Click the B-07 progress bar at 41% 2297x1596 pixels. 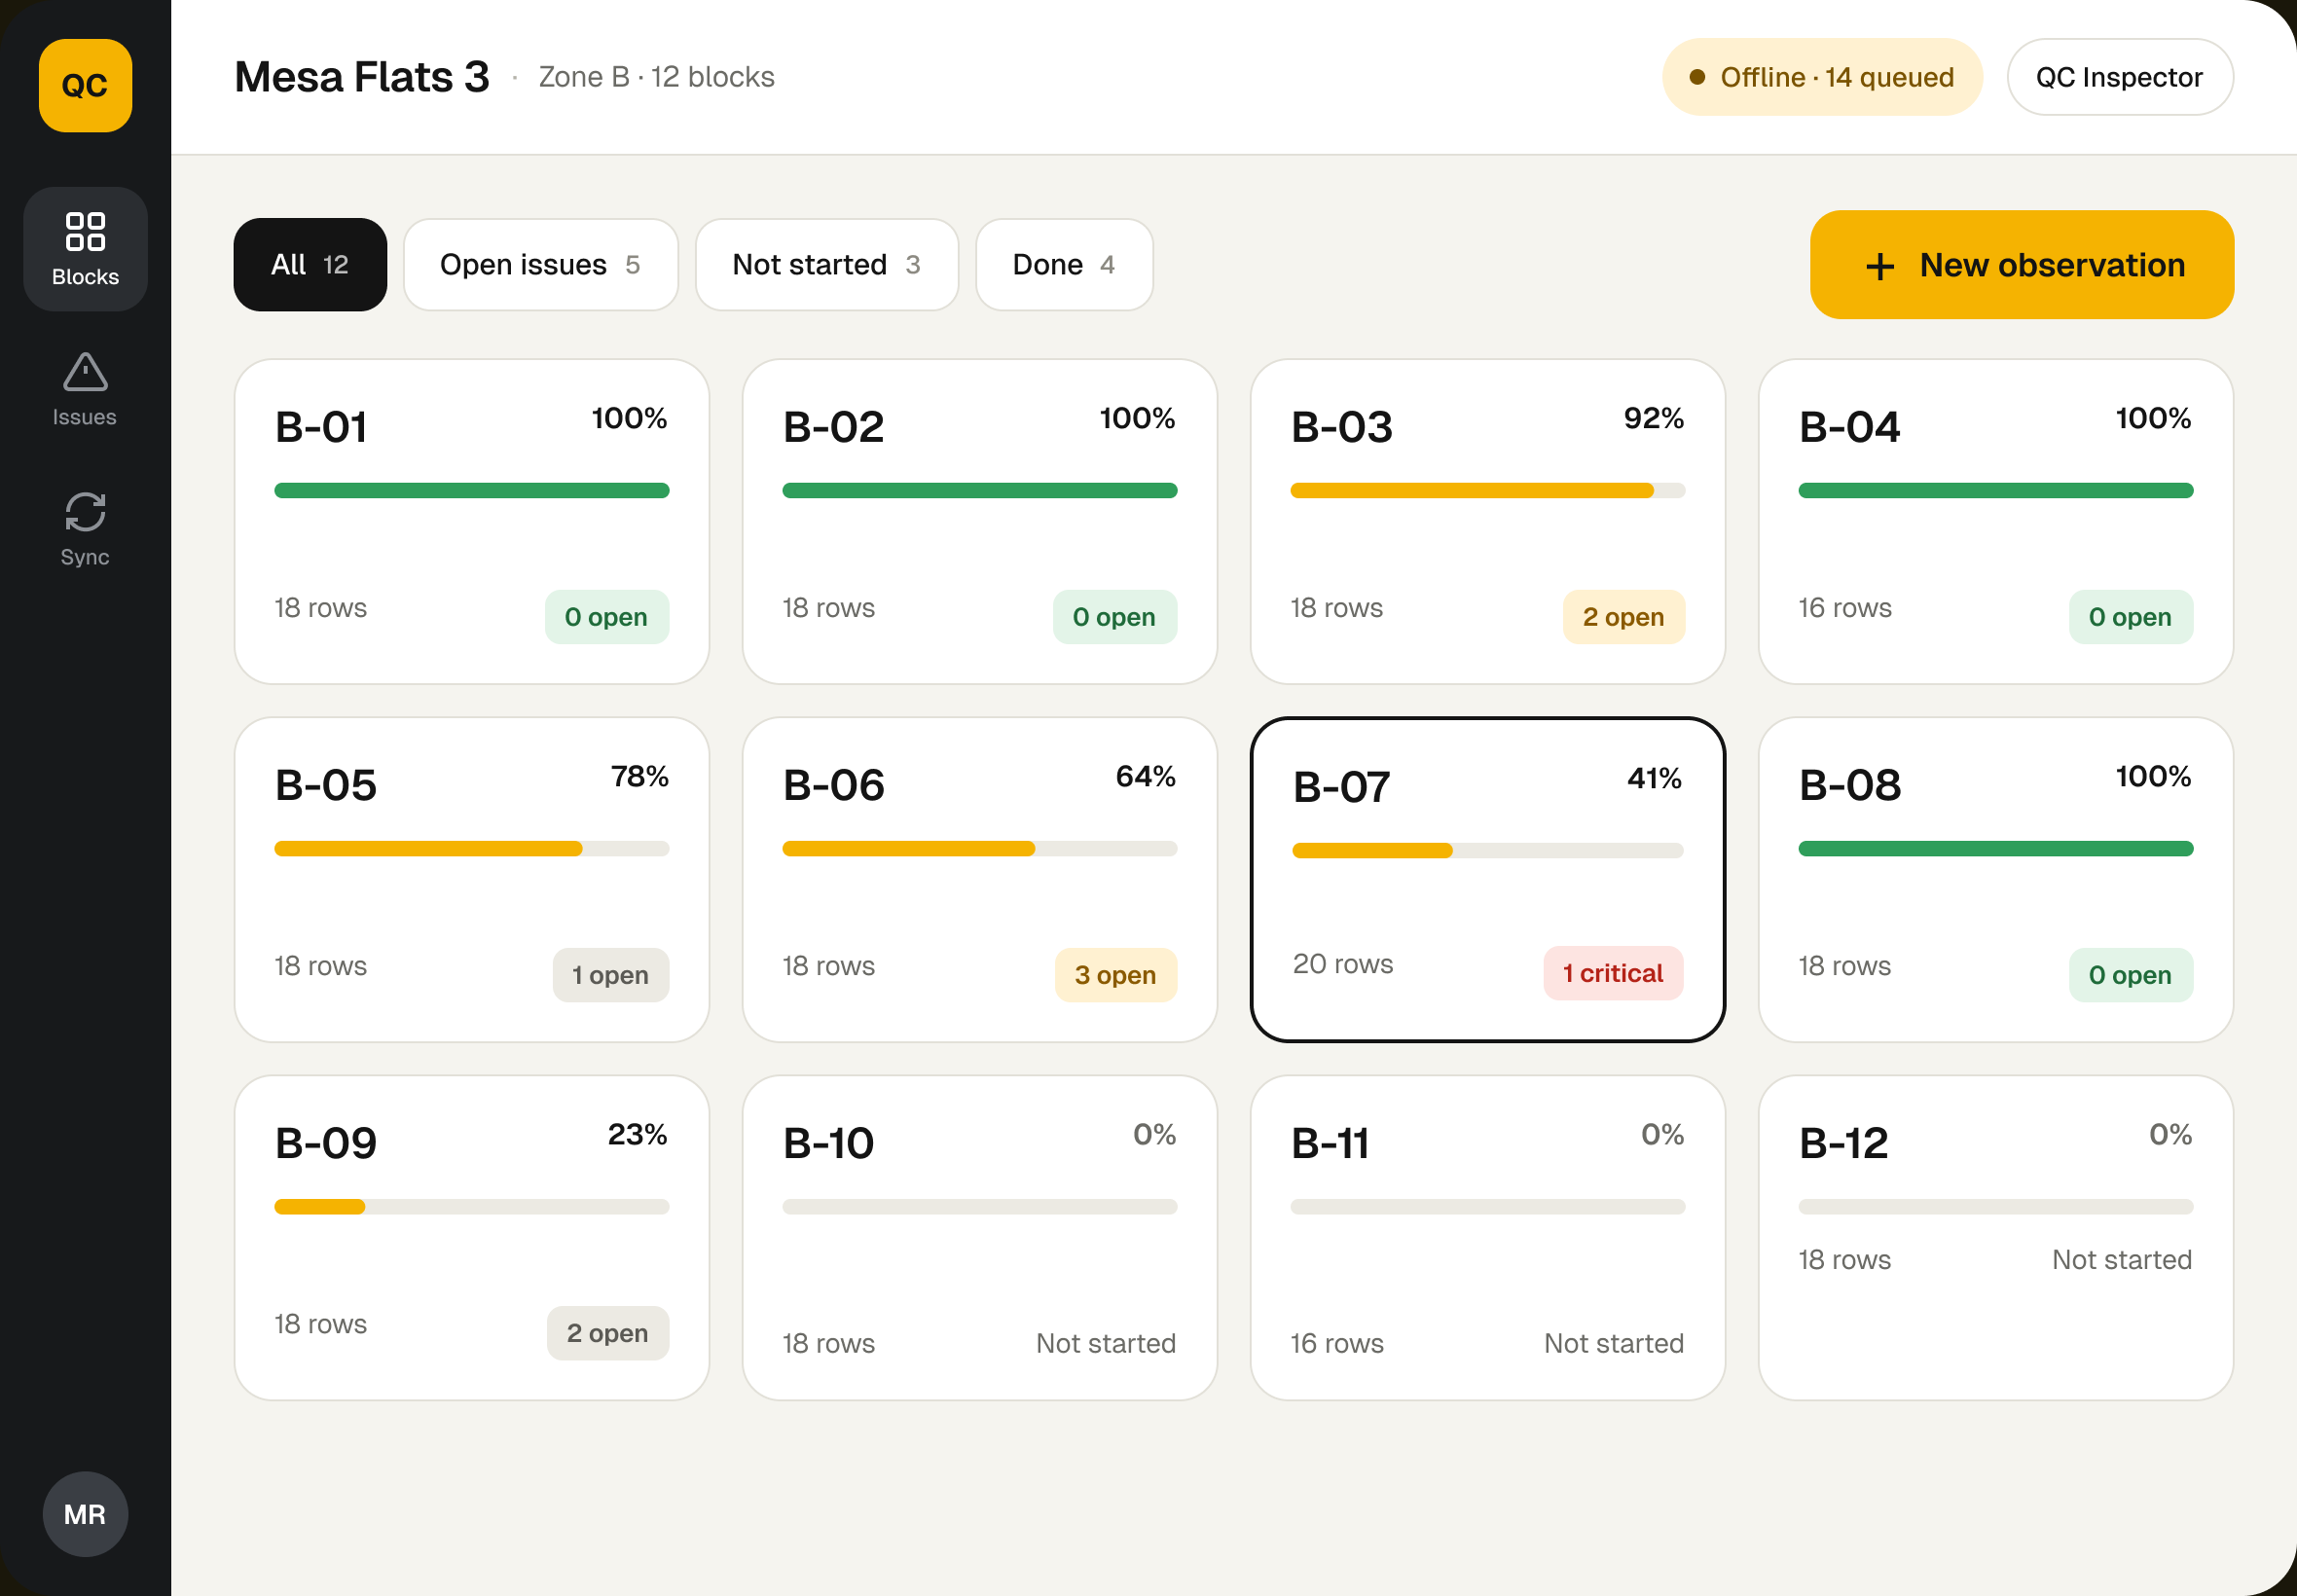[x=1488, y=851]
